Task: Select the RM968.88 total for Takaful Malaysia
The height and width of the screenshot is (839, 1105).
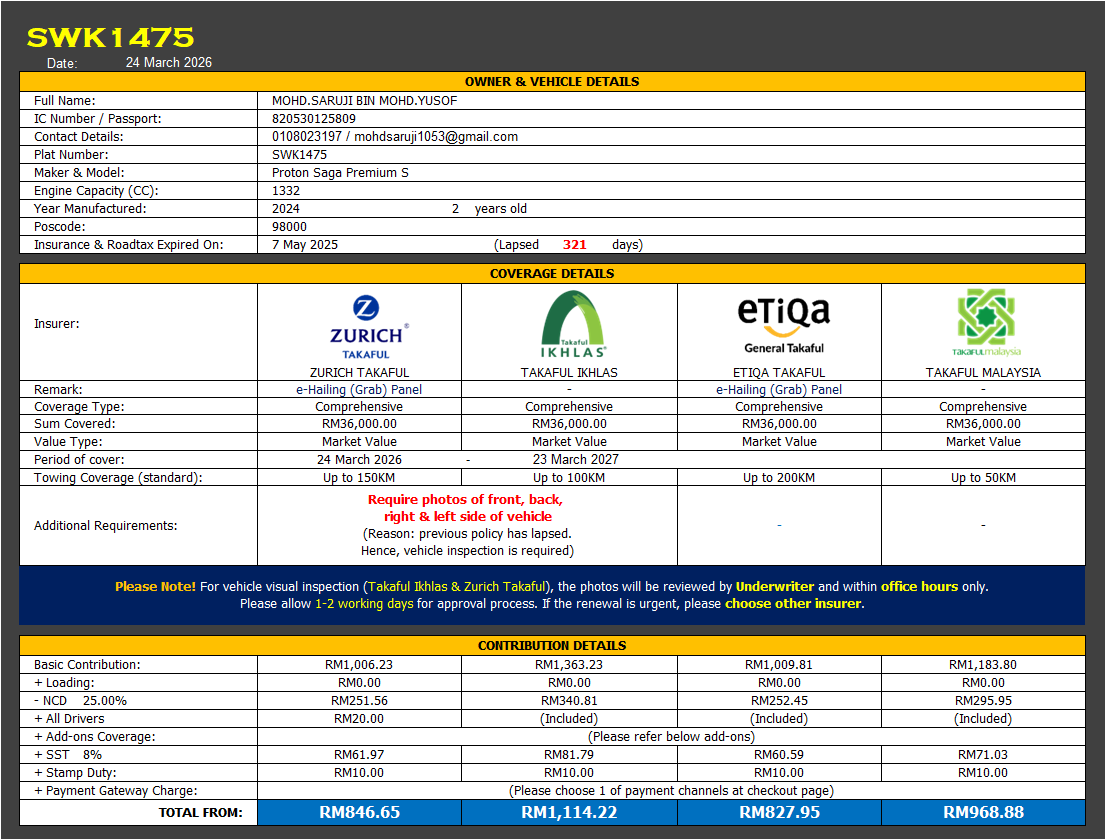Action: (x=983, y=812)
